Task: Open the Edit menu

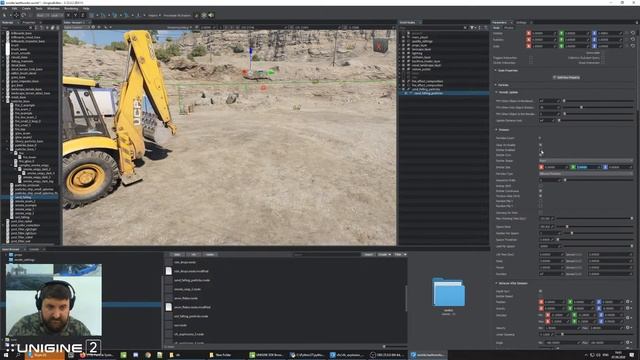Action: point(15,9)
